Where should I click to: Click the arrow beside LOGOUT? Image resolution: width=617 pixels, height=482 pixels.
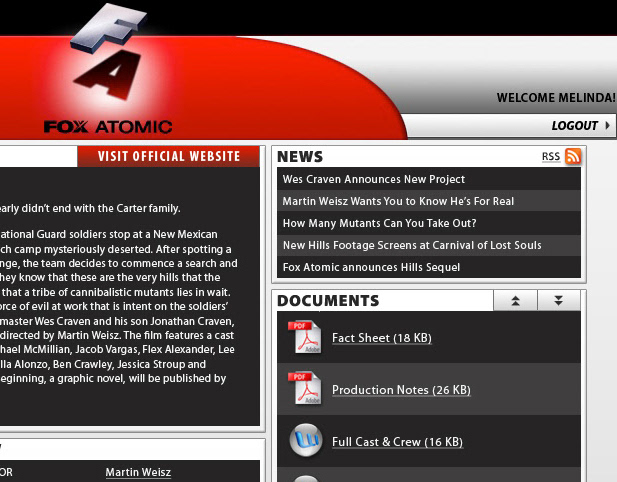608,126
